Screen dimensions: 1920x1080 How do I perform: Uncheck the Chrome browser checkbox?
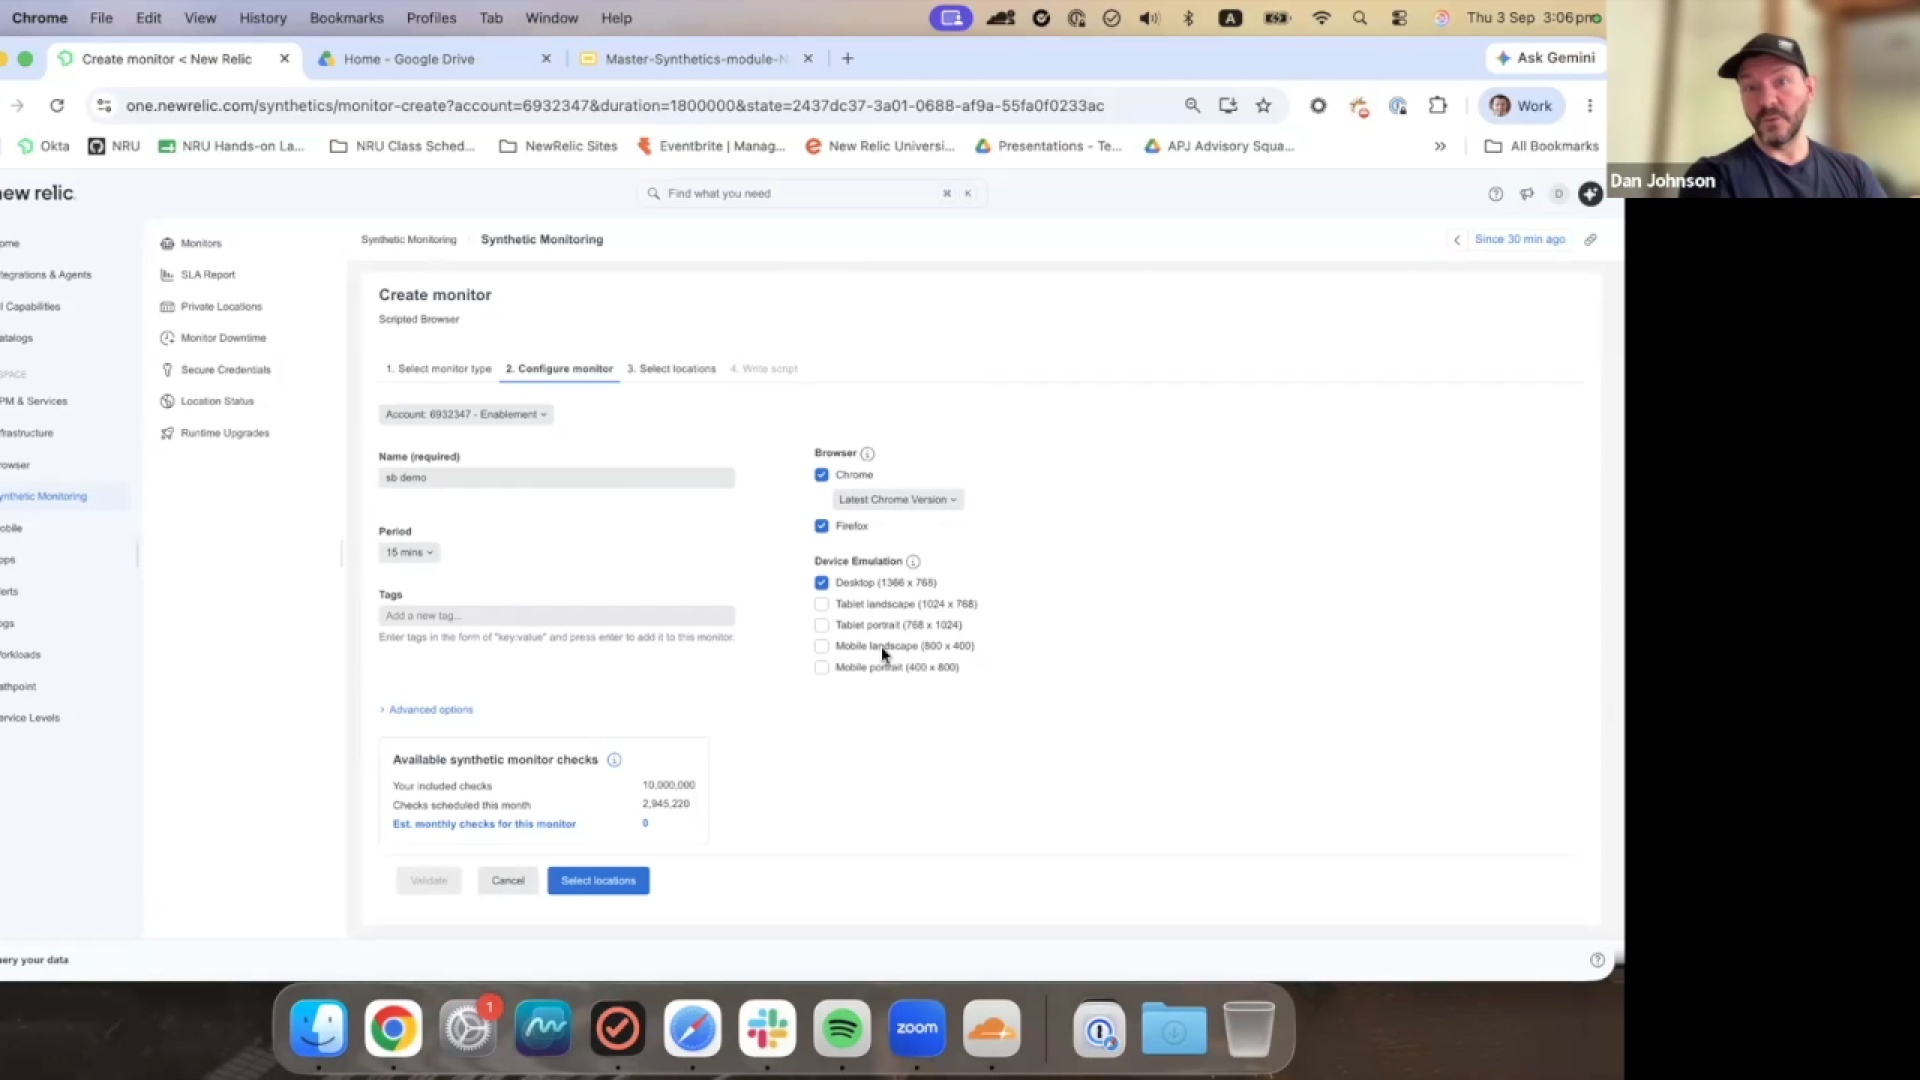822,475
